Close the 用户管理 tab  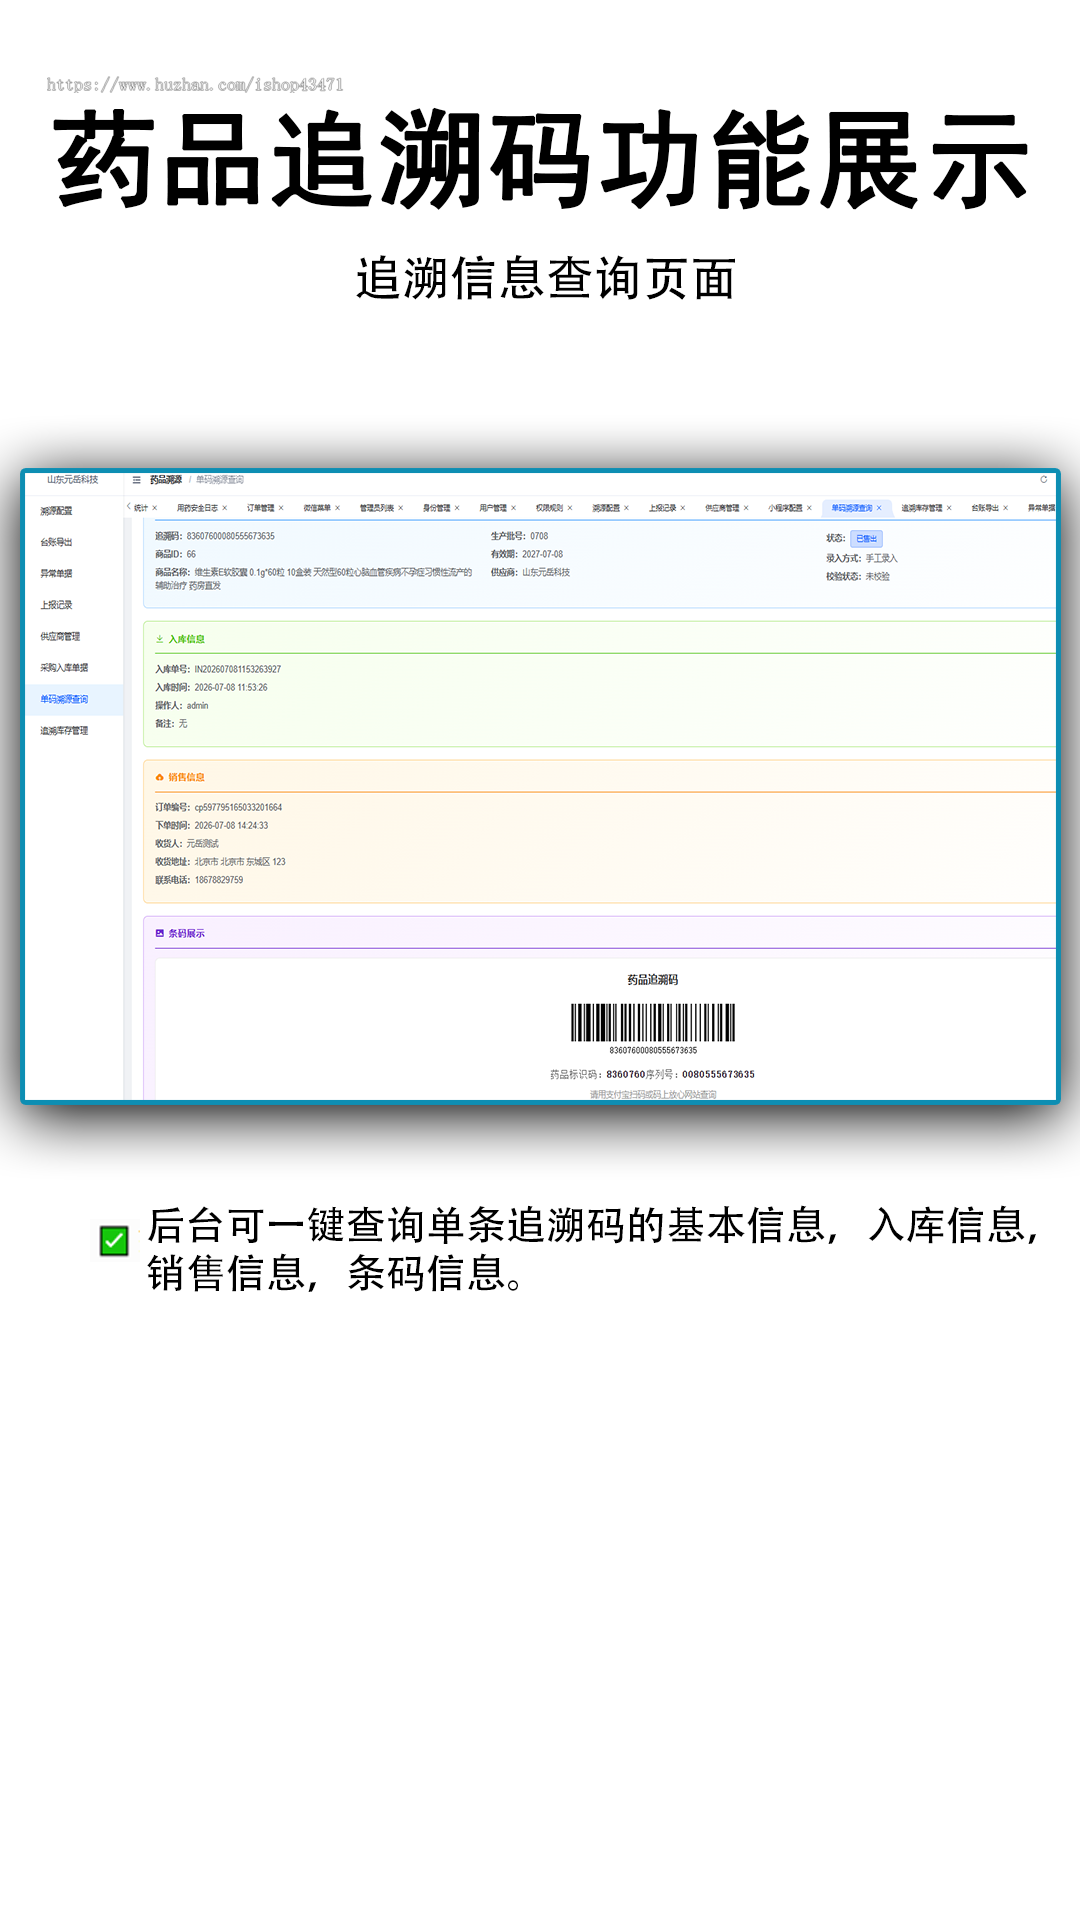(x=514, y=508)
